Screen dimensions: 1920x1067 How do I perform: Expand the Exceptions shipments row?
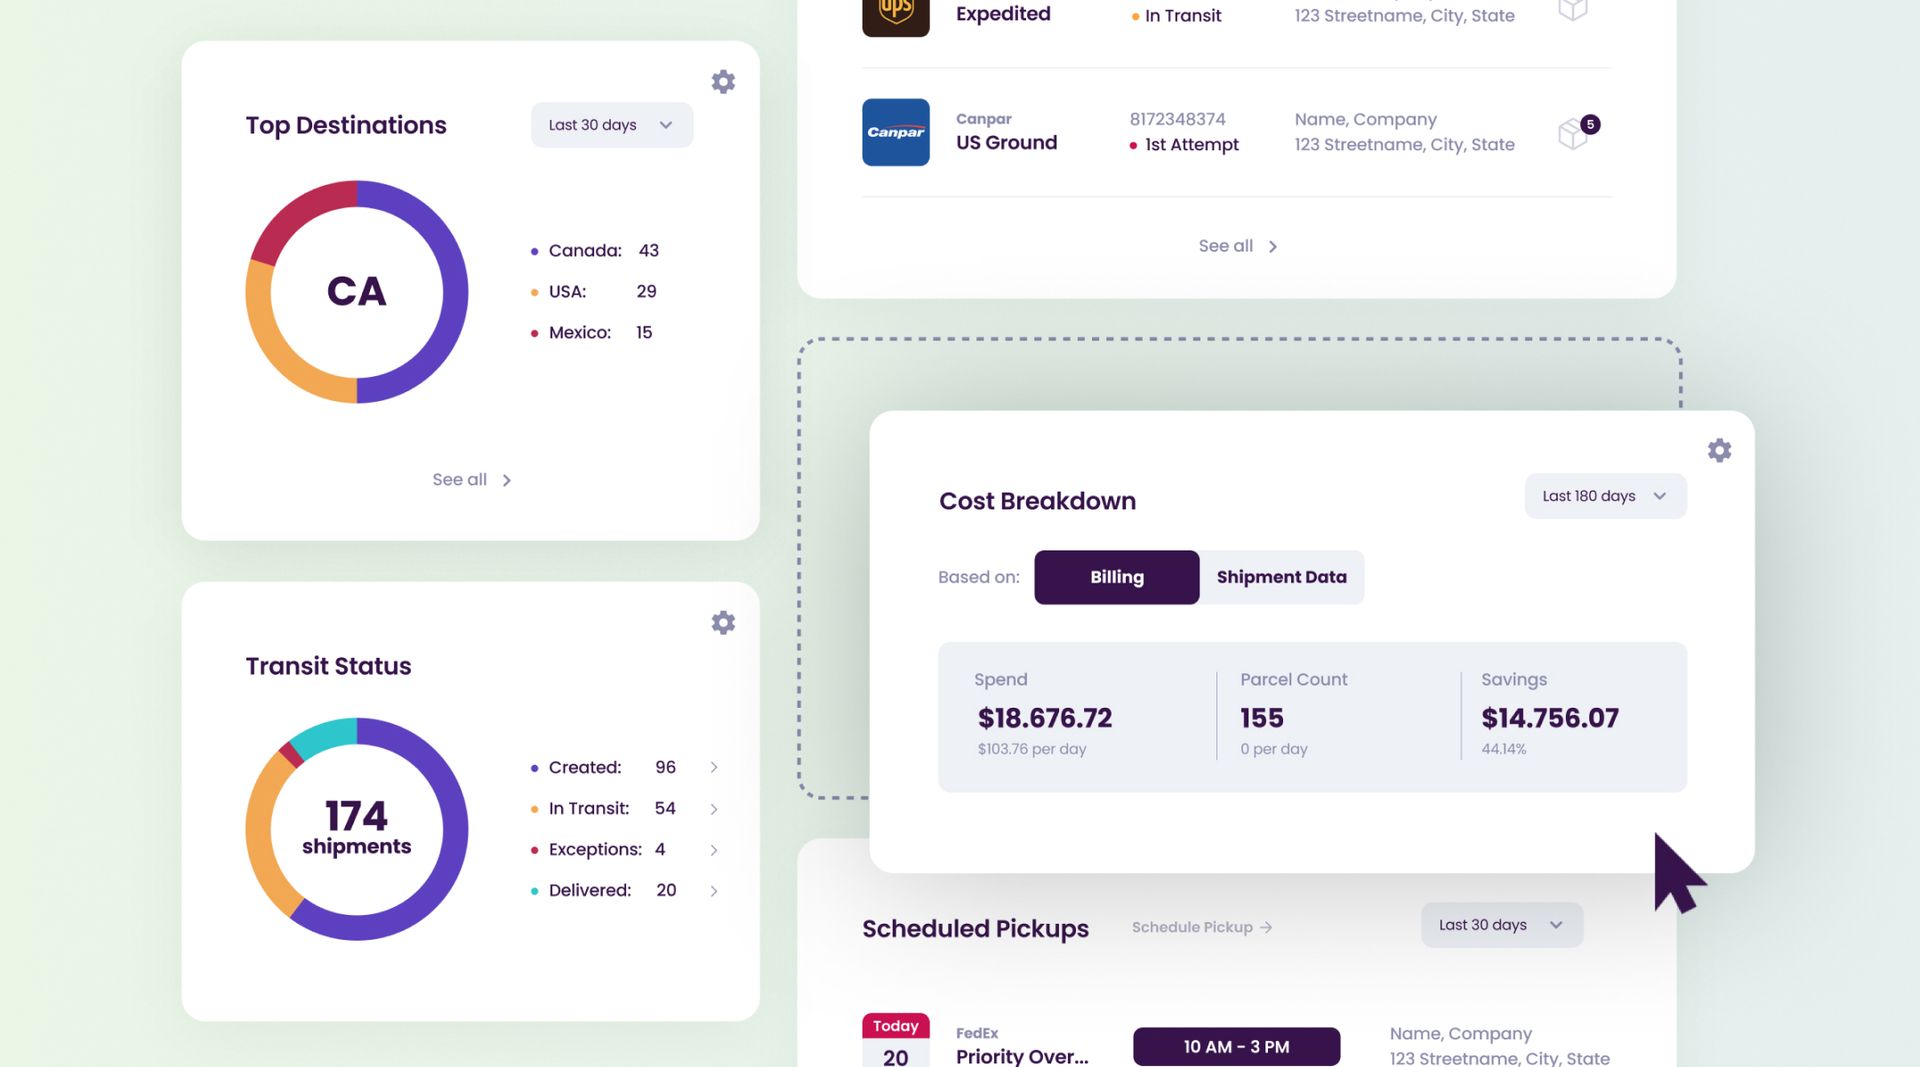[x=714, y=849]
